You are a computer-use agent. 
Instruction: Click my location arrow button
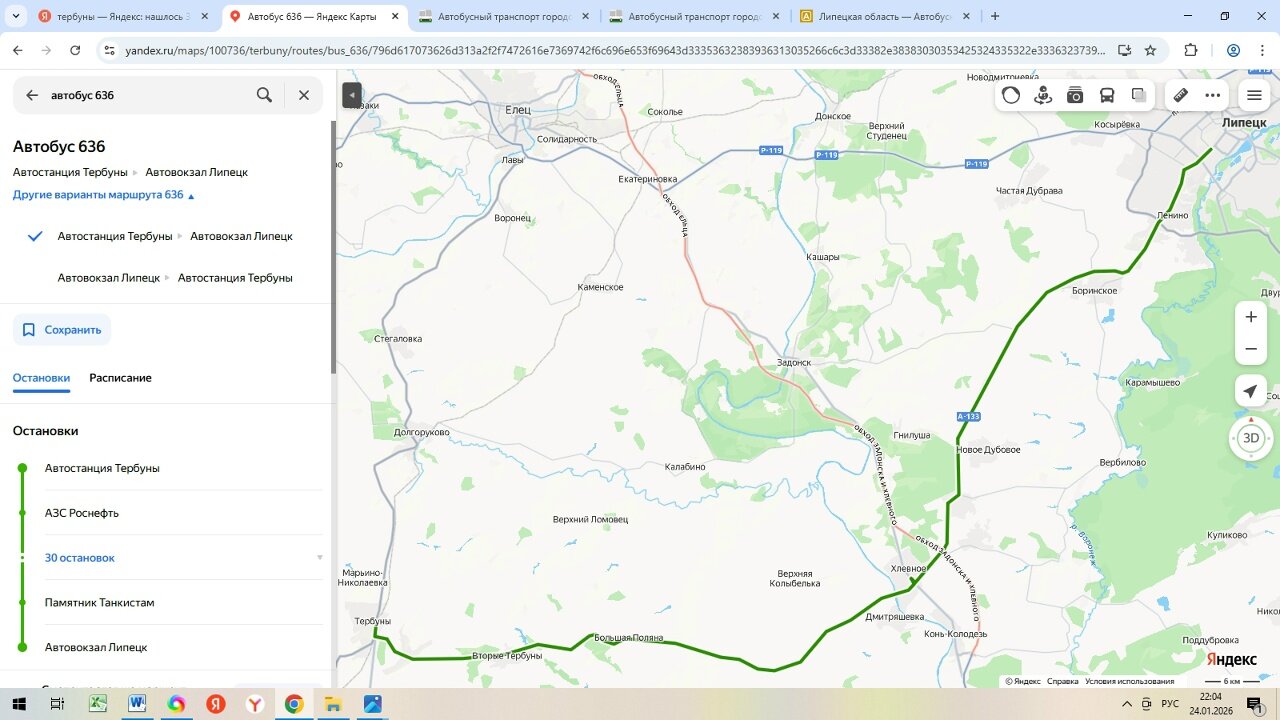coord(1250,391)
